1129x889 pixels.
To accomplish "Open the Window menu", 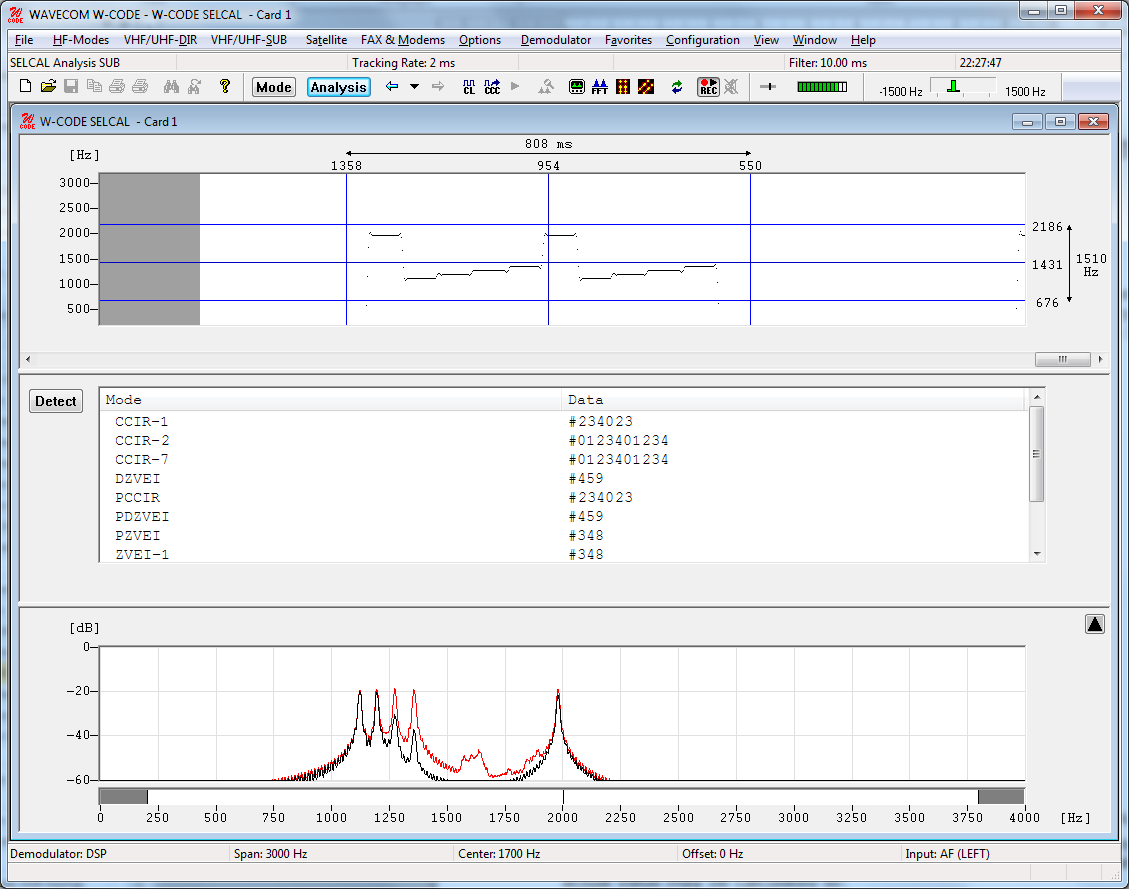I will pyautogui.click(x=814, y=40).
